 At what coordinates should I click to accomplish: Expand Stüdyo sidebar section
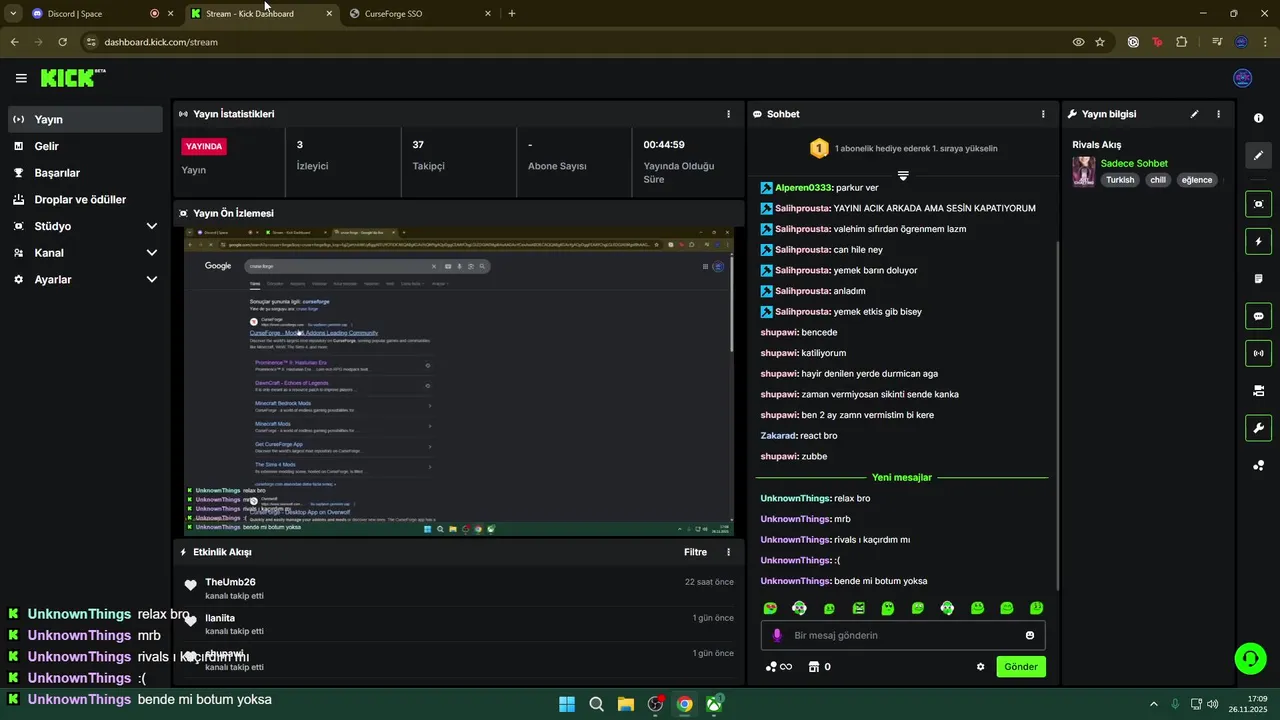[85, 226]
